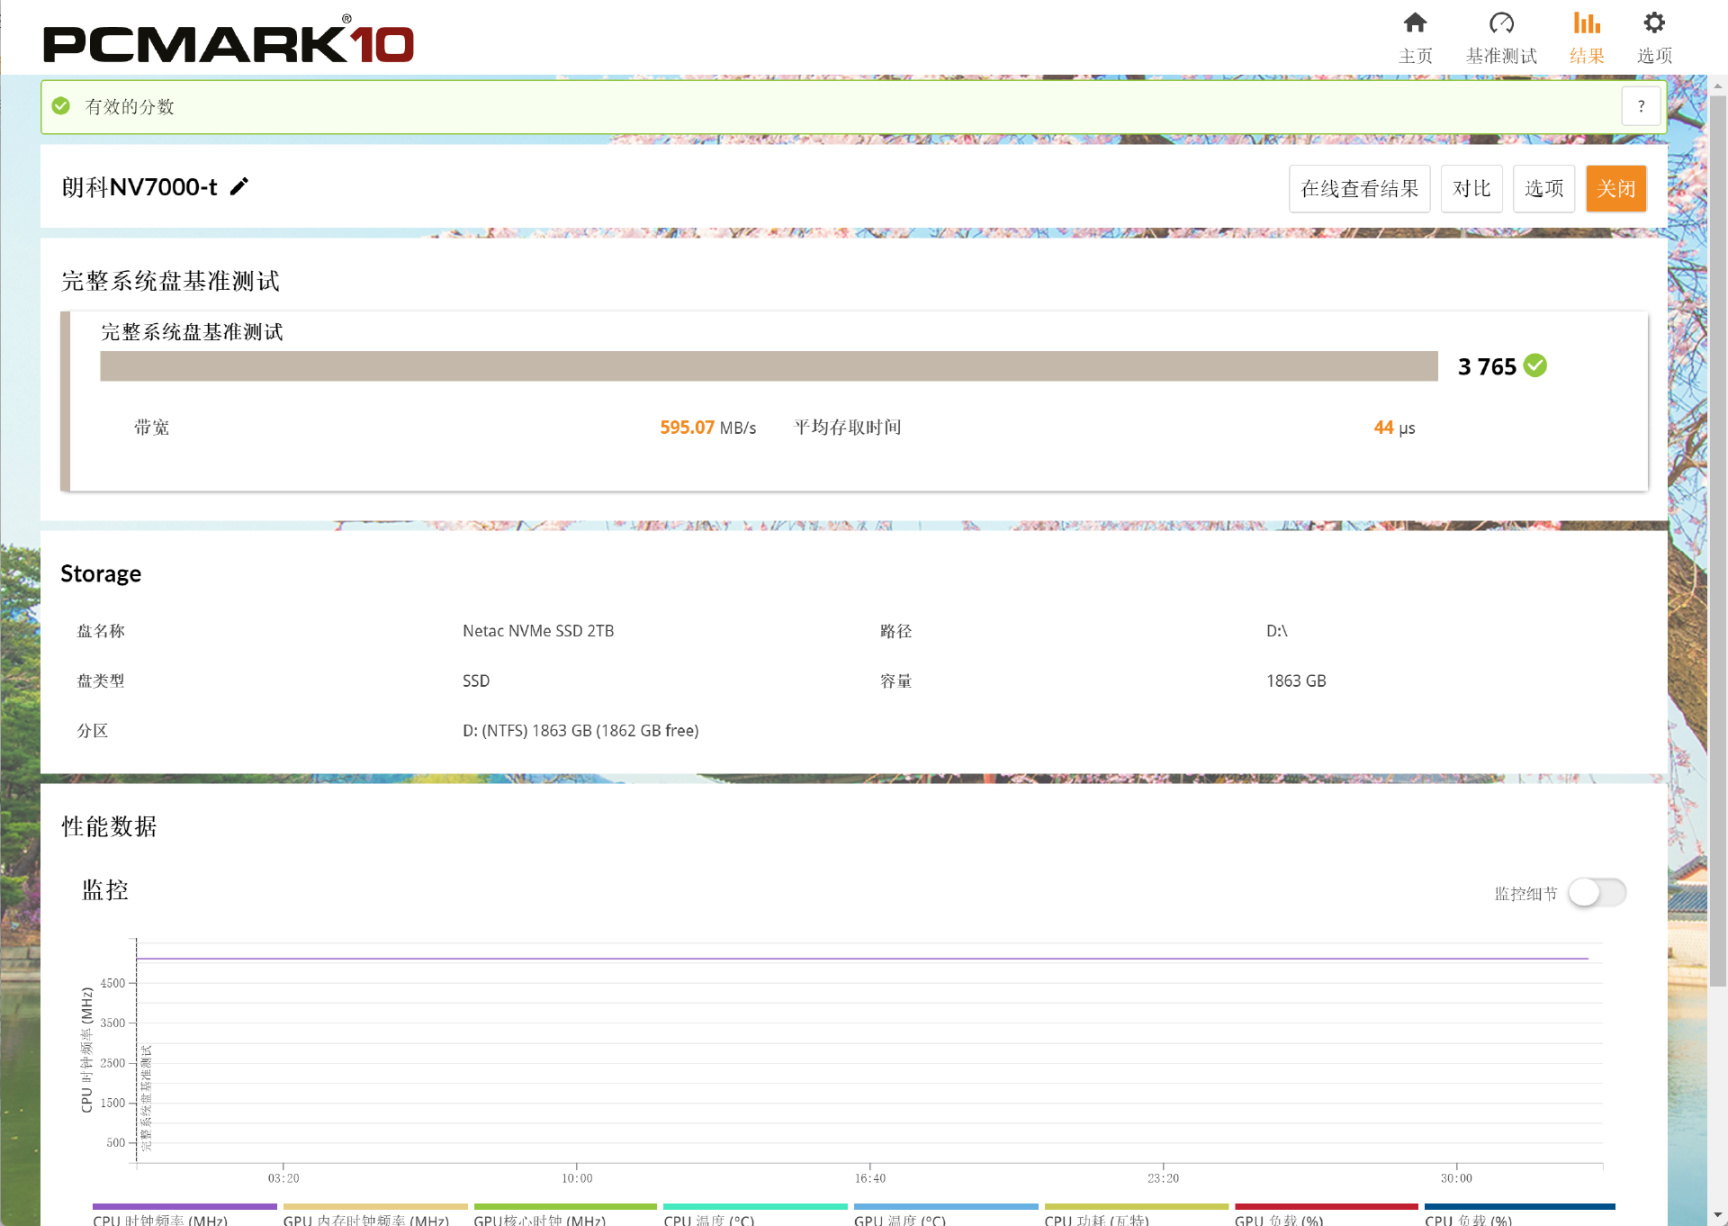
Task: Click the 4500 y-axis tick label
Action: 113,983
